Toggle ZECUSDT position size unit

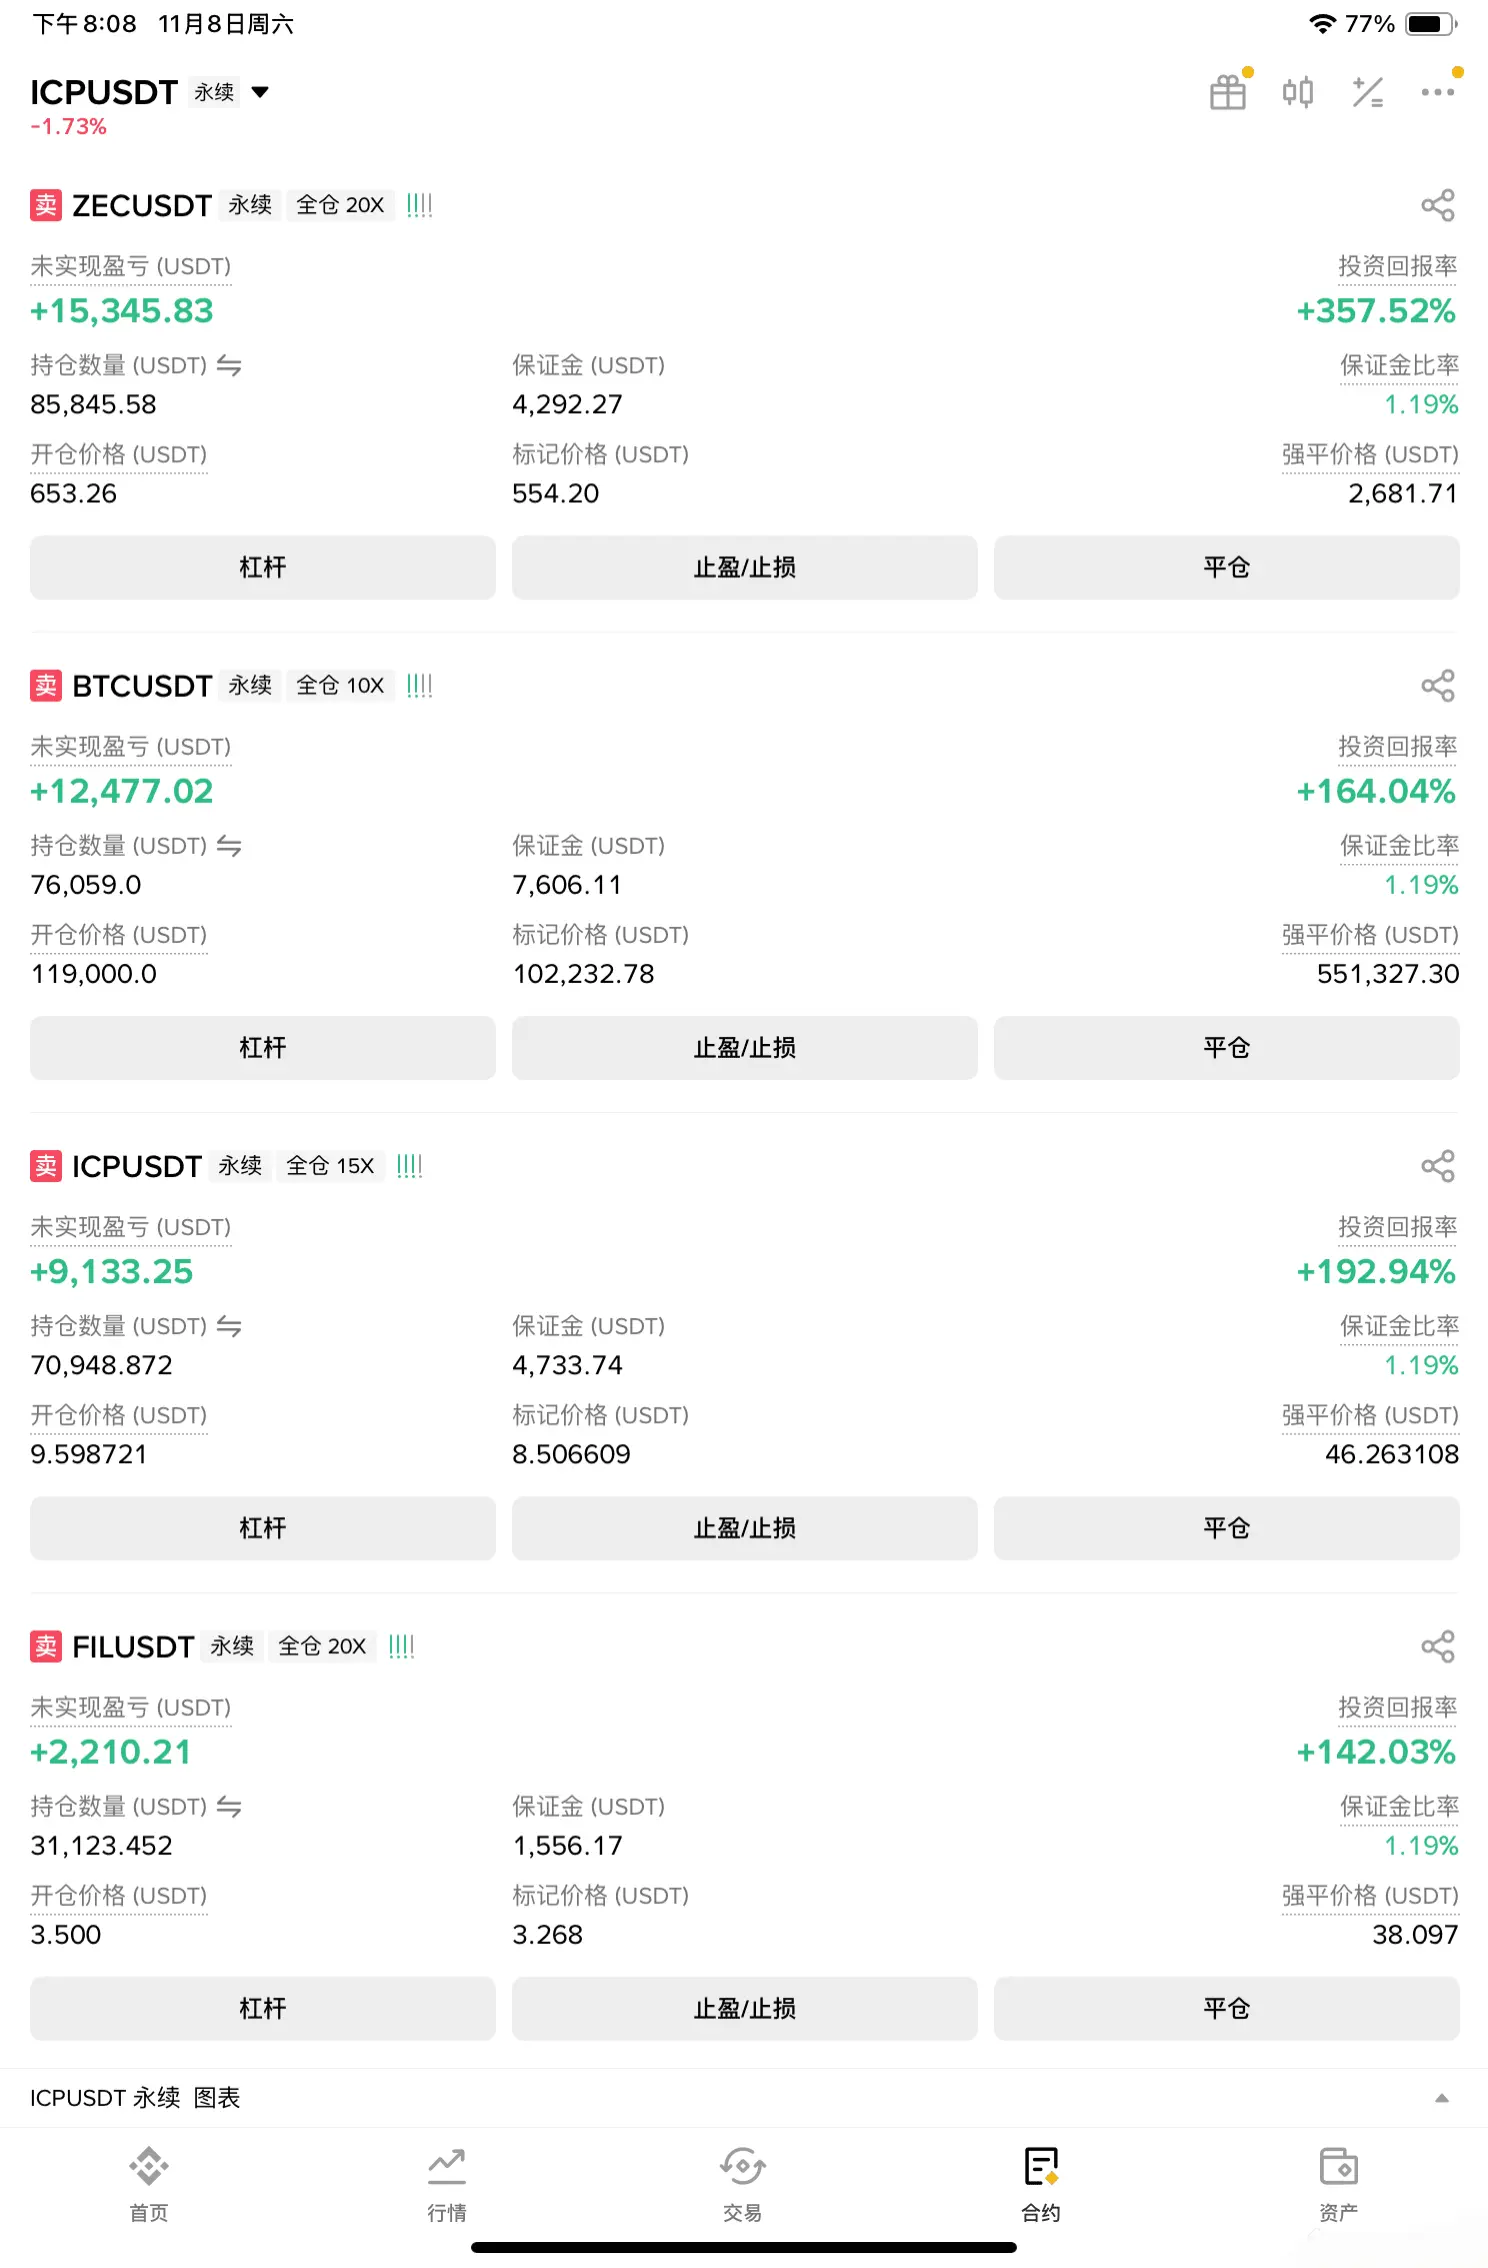click(x=229, y=366)
